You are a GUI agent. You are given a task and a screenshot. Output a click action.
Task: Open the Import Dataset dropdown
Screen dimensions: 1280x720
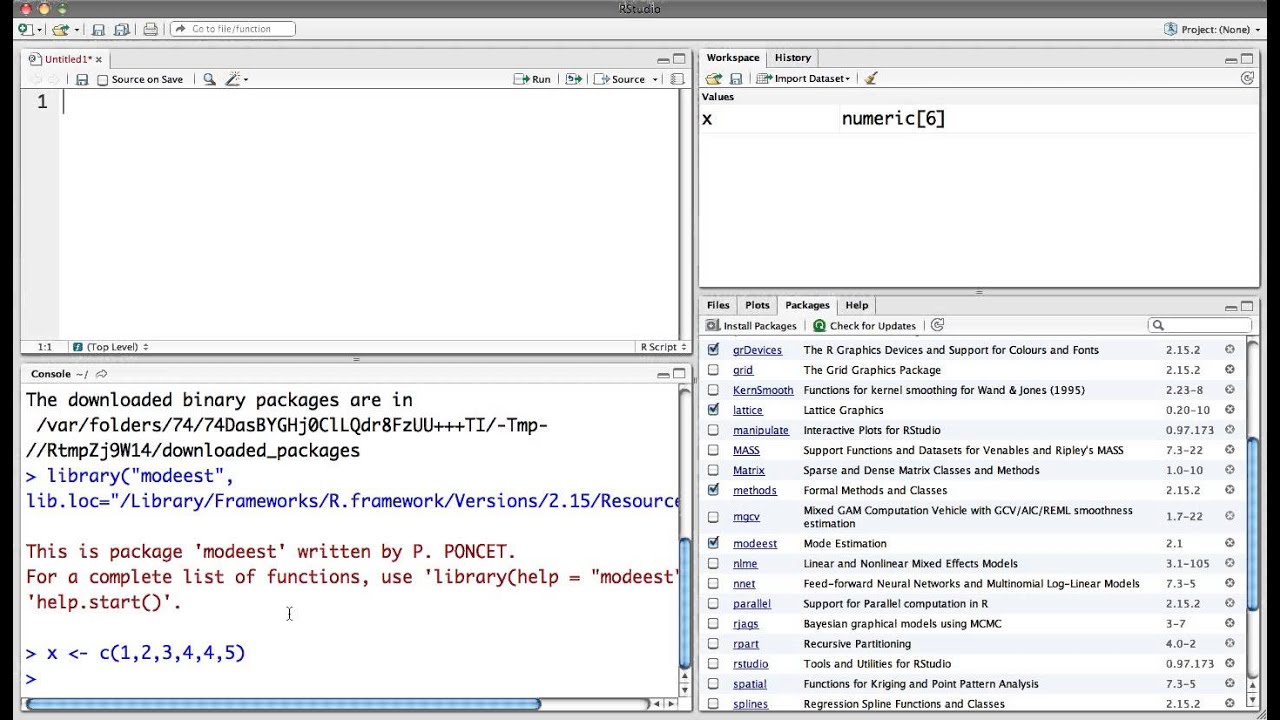(x=803, y=78)
